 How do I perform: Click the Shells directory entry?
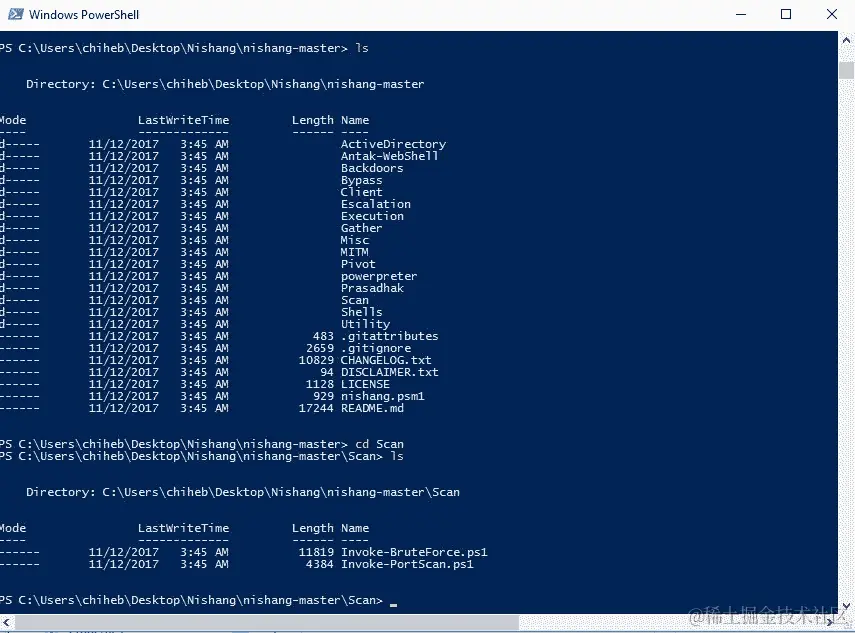[362, 312]
